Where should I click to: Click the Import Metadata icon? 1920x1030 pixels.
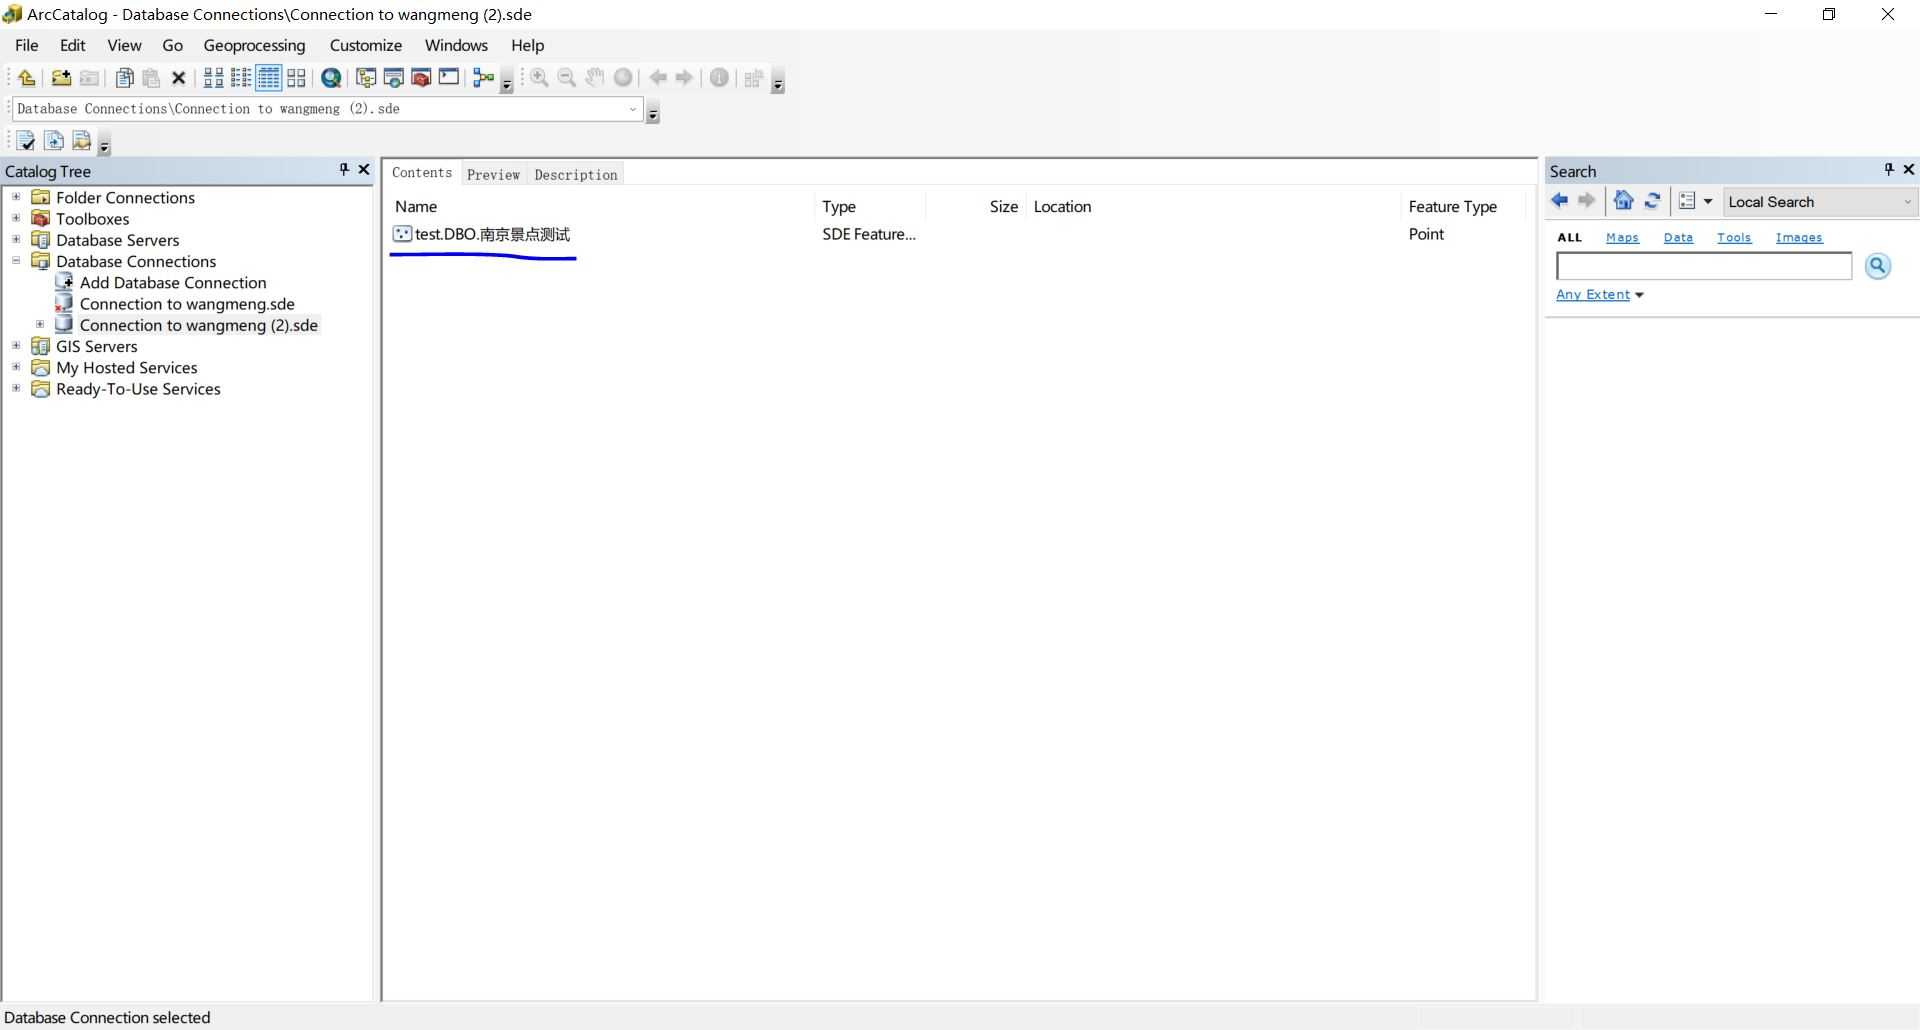(54, 141)
